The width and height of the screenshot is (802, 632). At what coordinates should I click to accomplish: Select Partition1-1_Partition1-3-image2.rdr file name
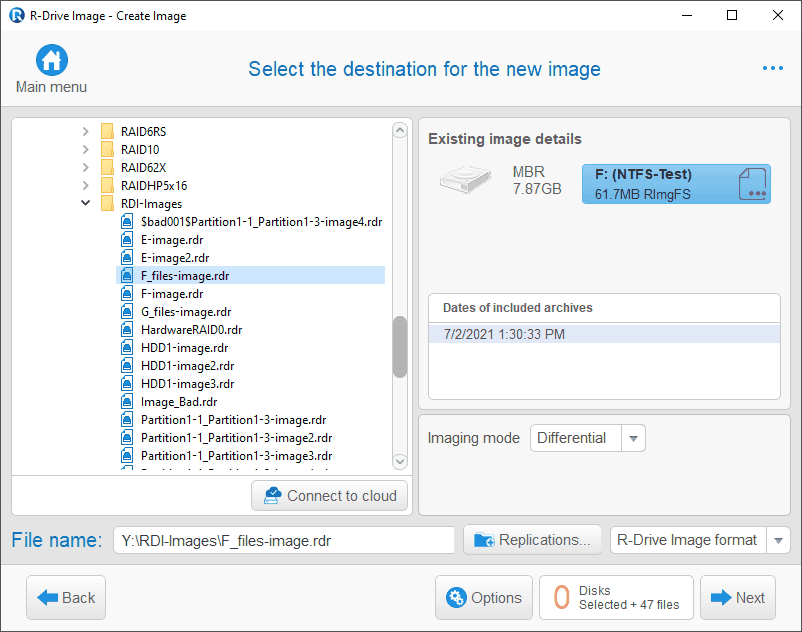point(237,438)
